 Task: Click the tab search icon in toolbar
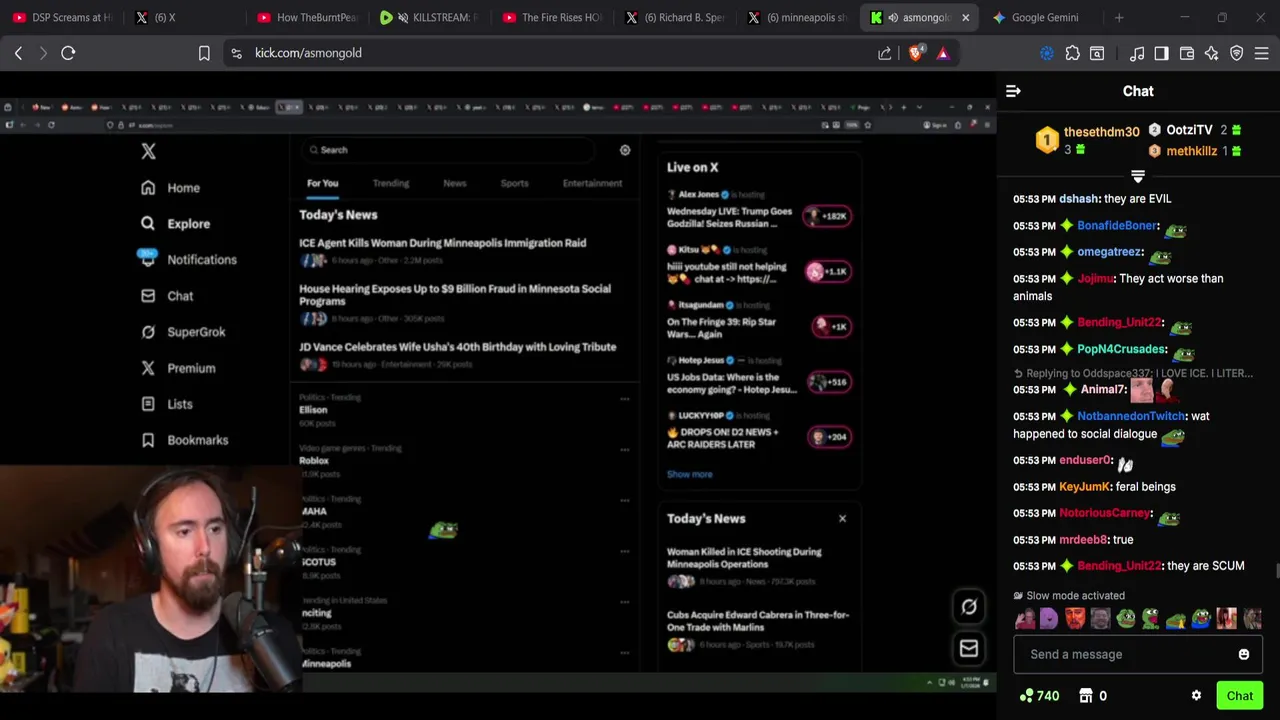[x=1097, y=53]
